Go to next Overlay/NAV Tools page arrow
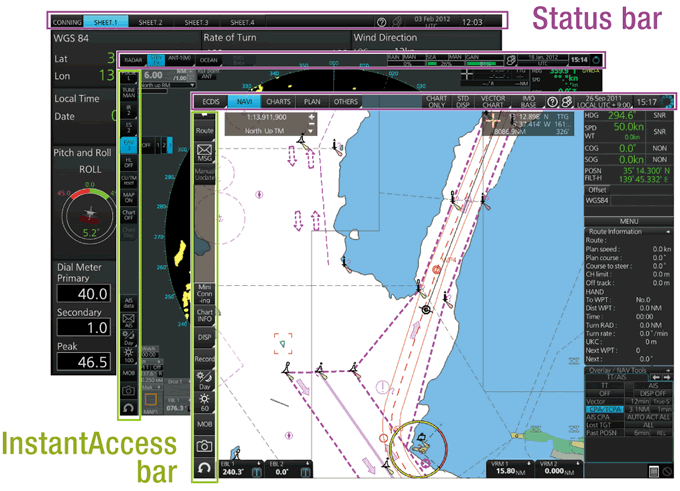The height and width of the screenshot is (491, 680). tap(667, 377)
